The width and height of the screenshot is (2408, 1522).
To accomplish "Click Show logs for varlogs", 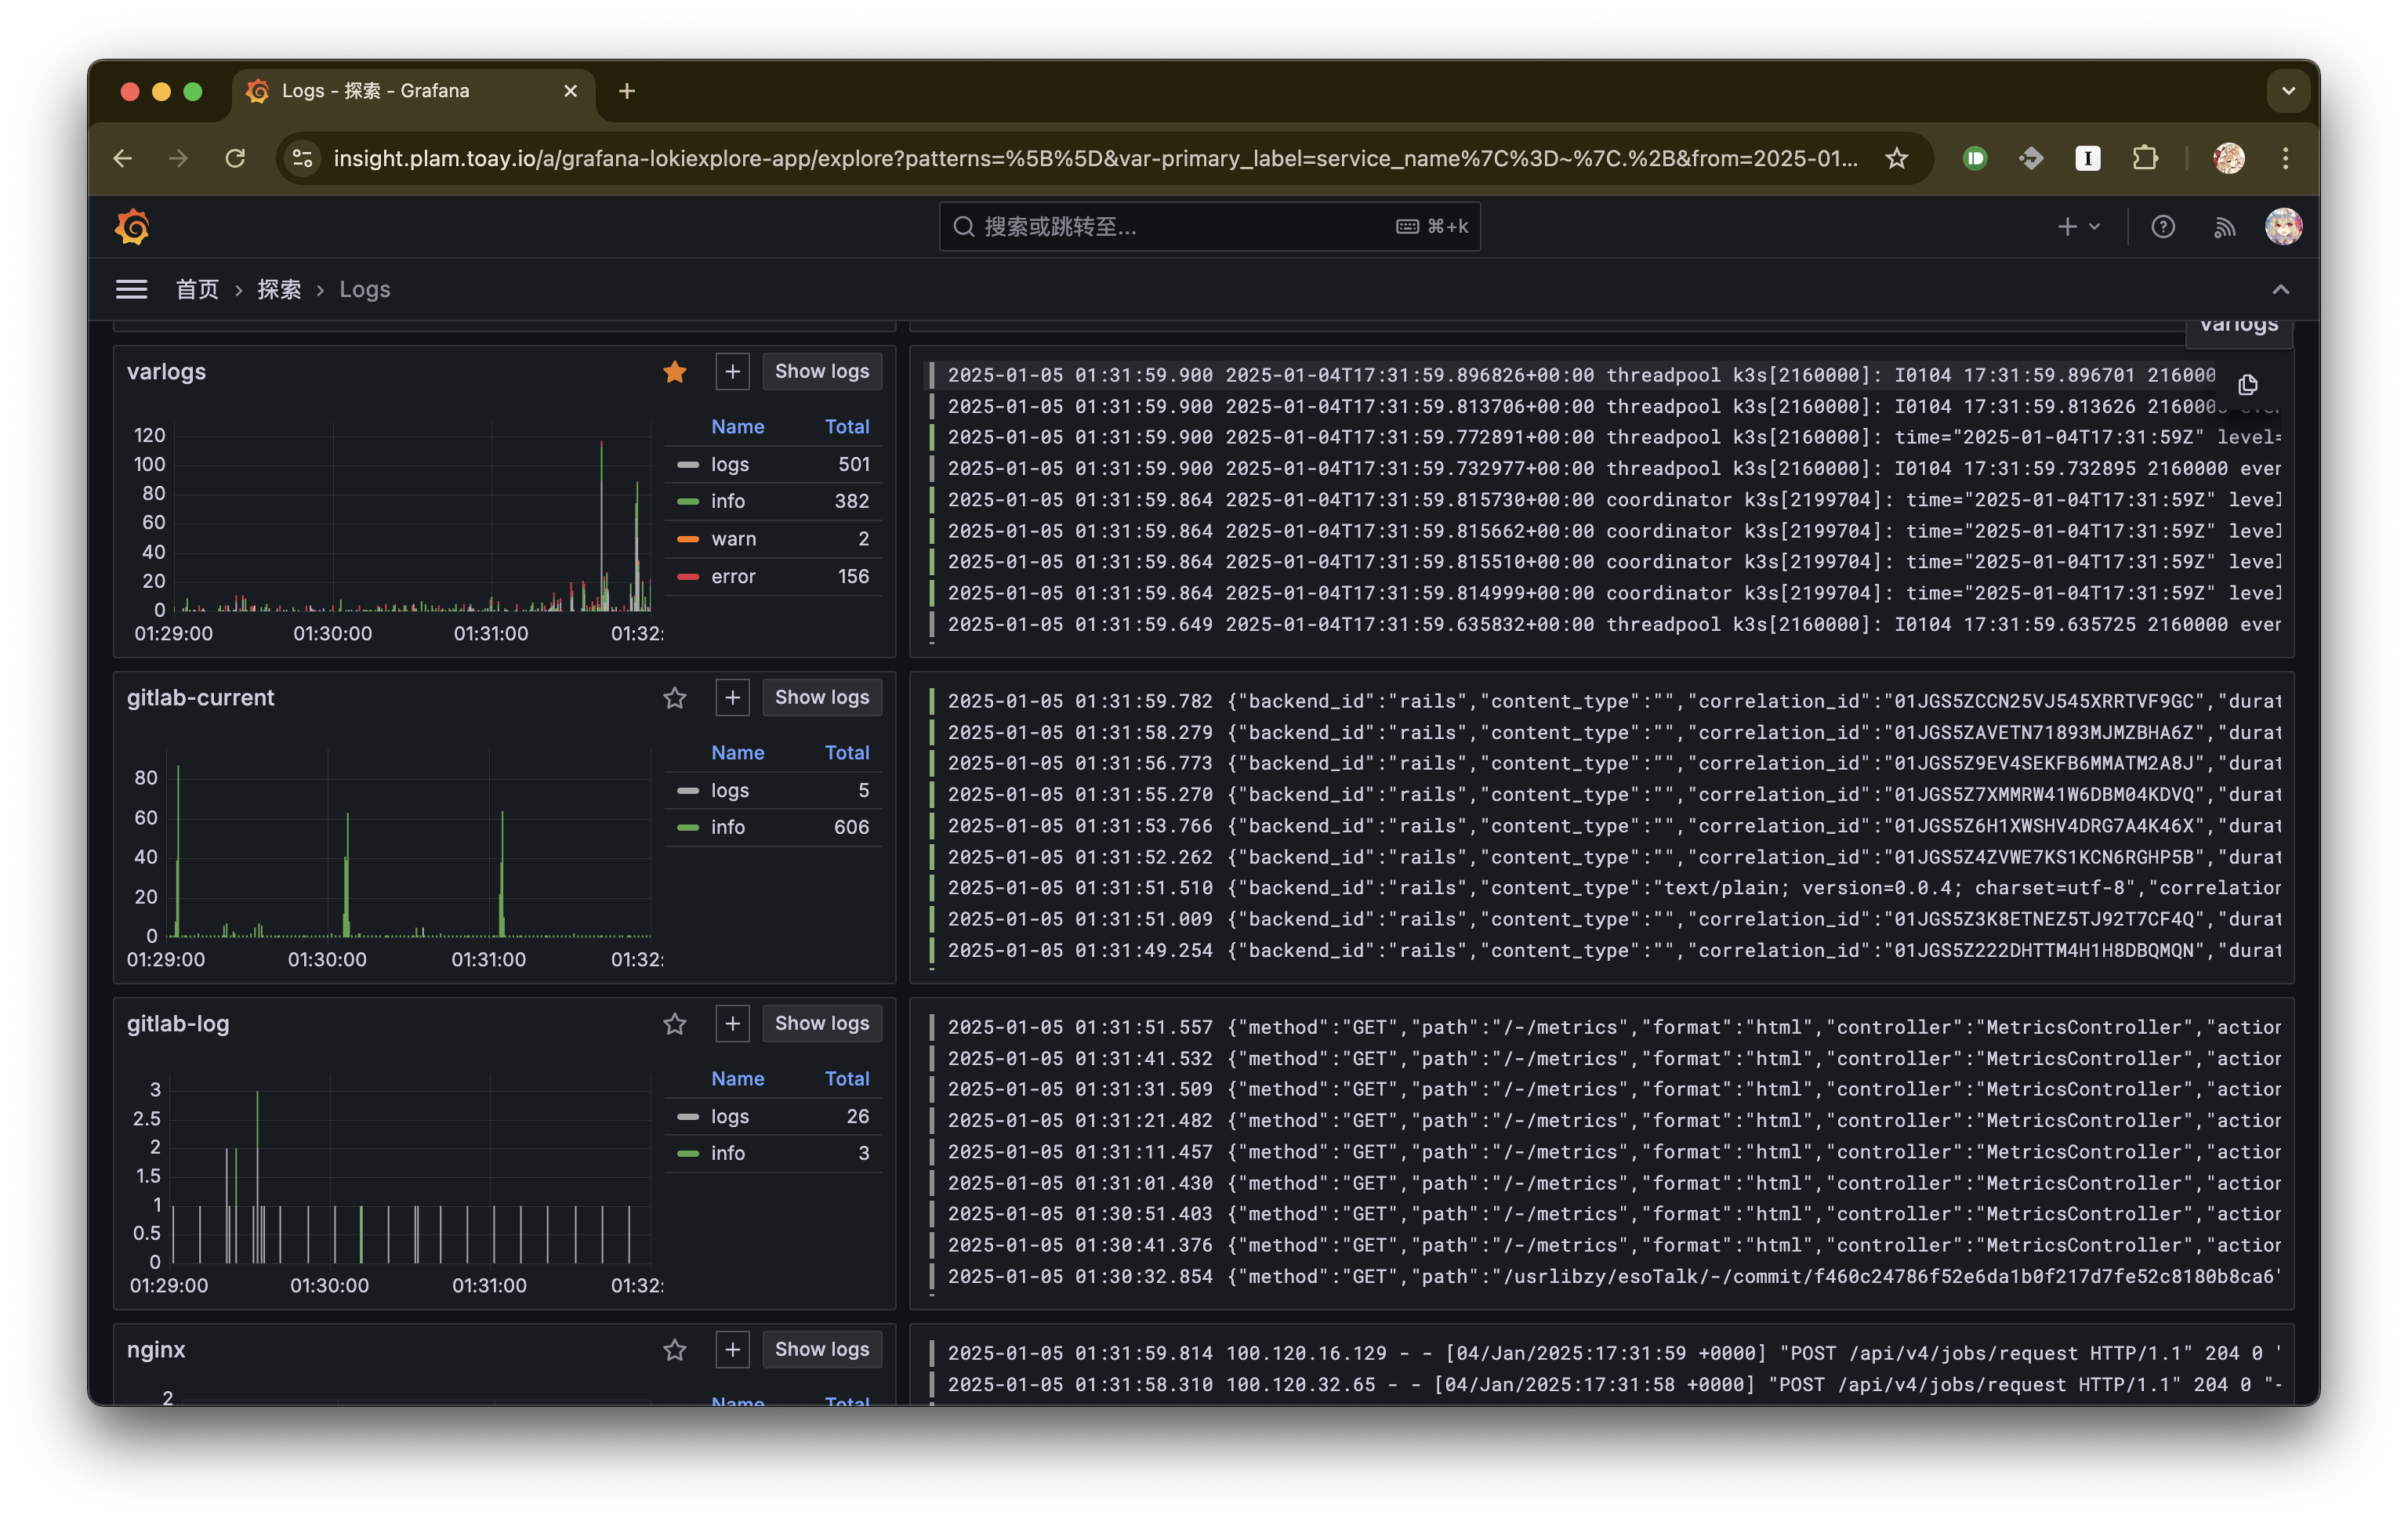I will coord(821,371).
